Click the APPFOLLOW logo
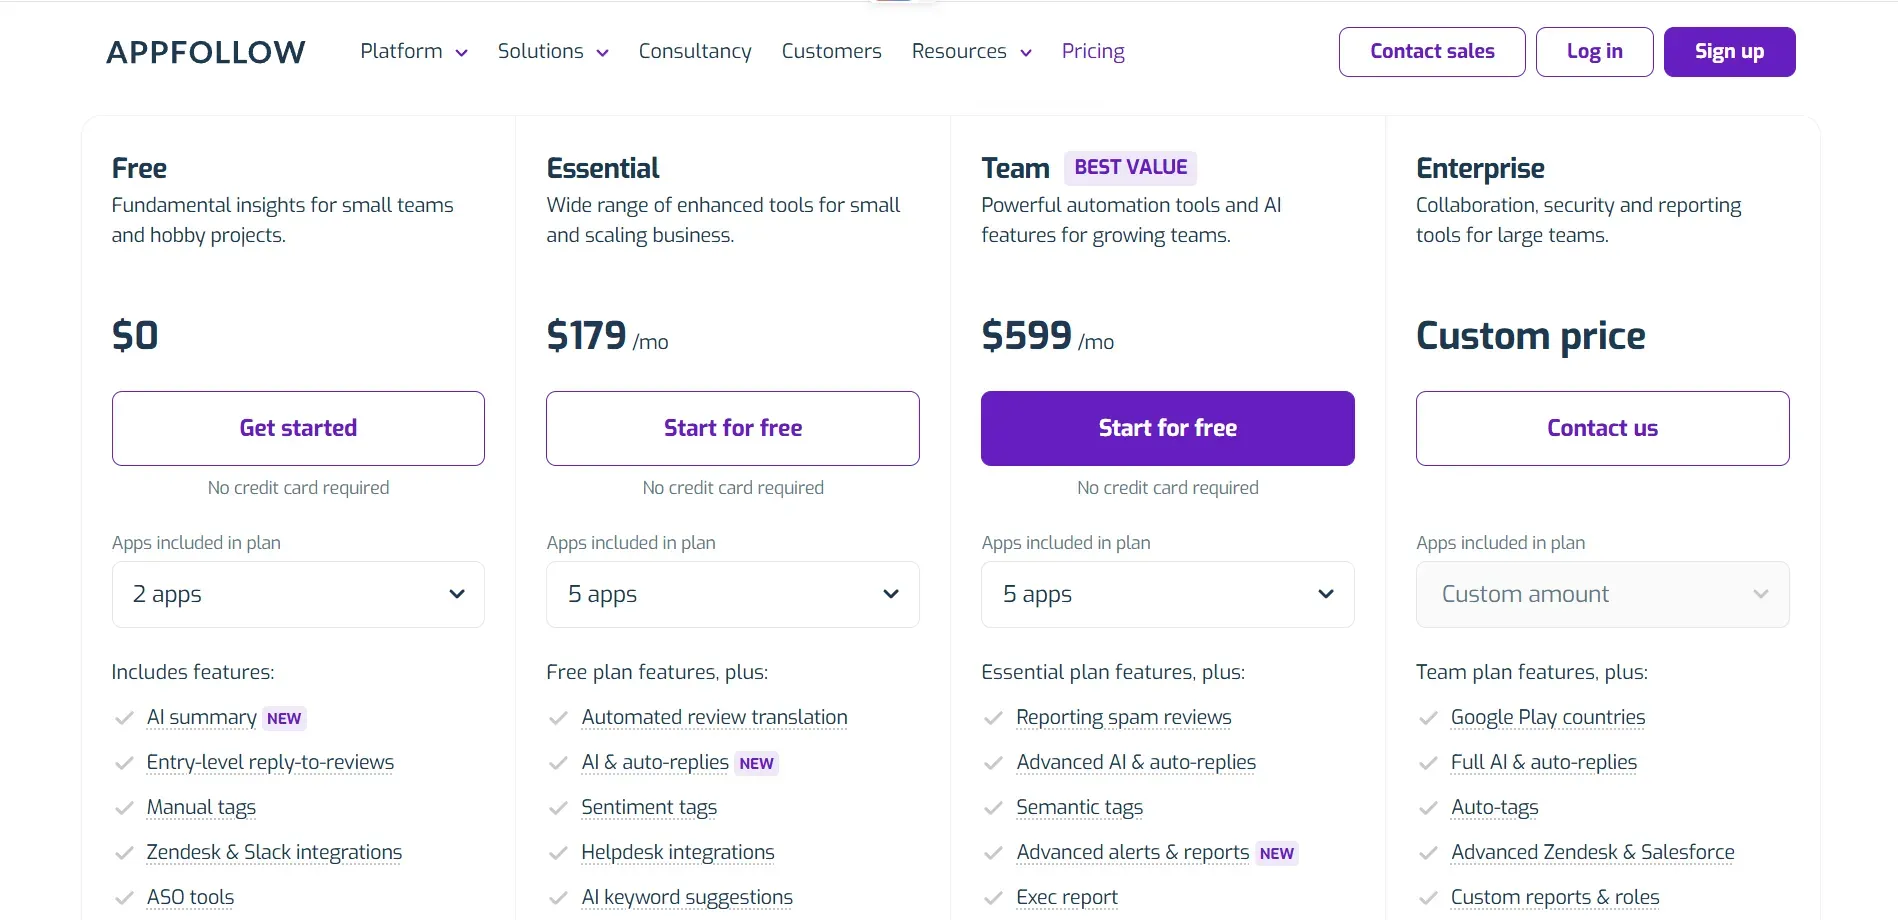Screen dimensions: 1898x920 point(204,52)
